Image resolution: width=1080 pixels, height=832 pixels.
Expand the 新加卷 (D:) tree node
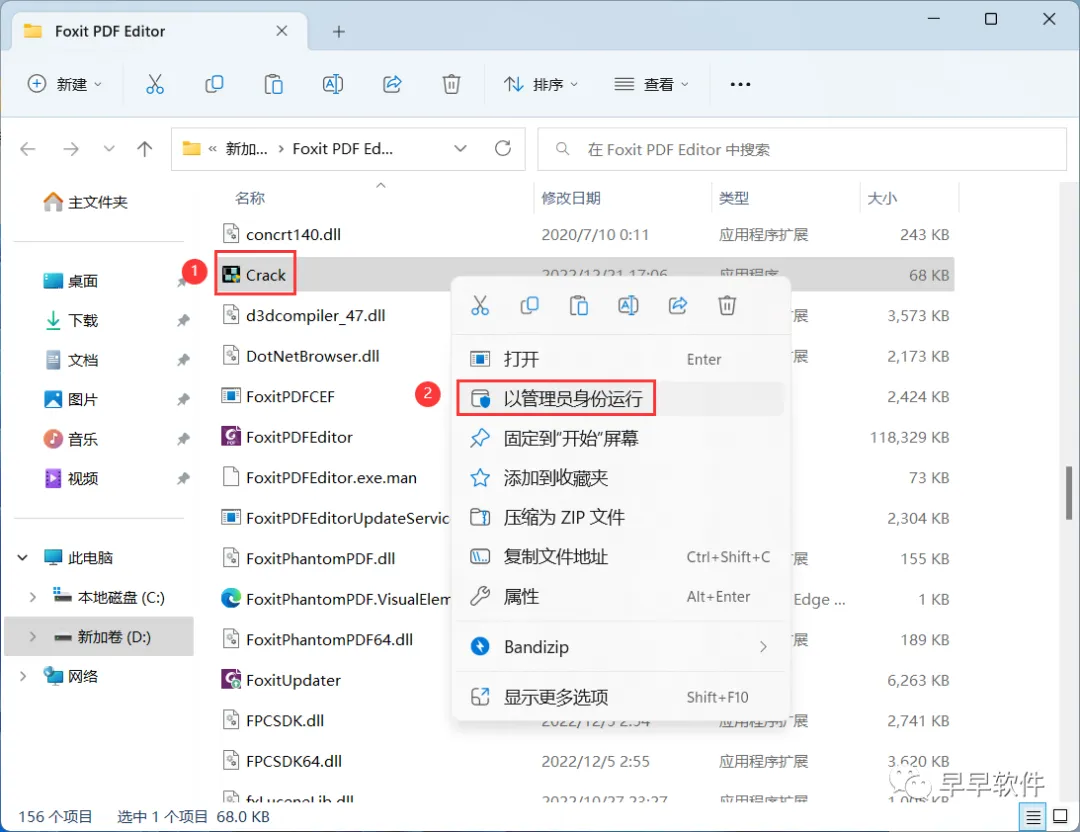(x=32, y=637)
